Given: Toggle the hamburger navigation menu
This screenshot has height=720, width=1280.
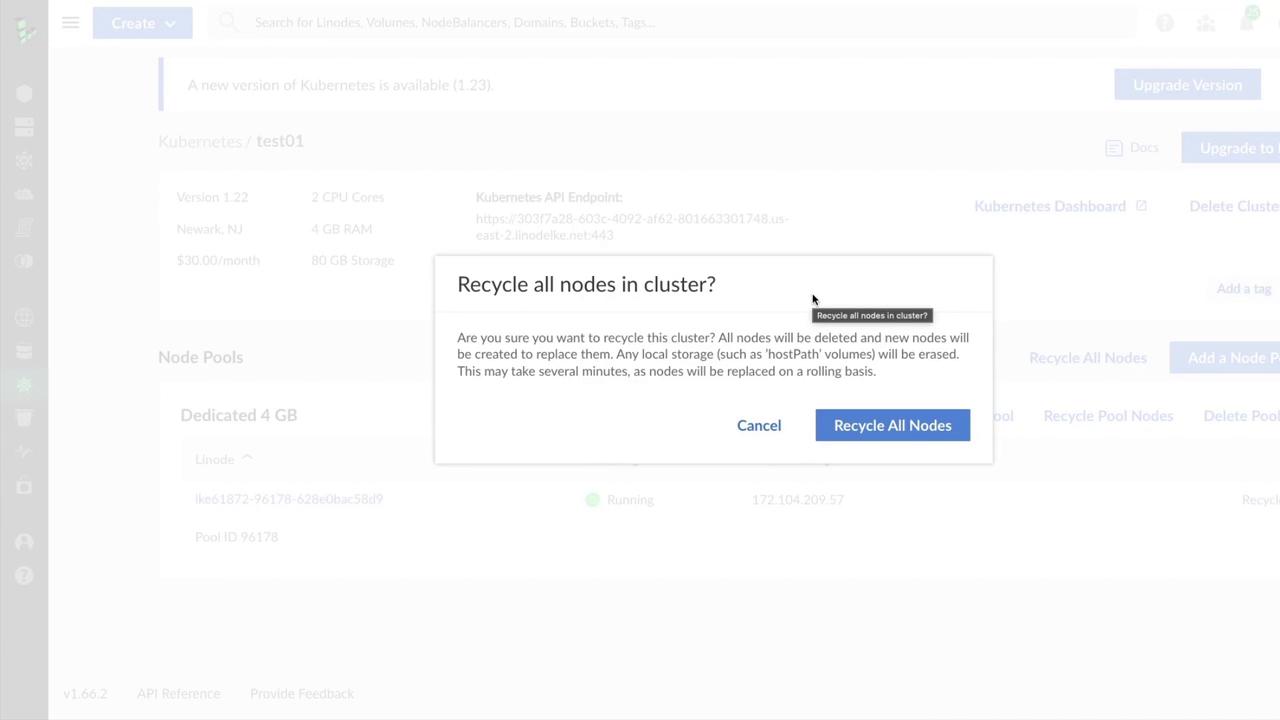Looking at the screenshot, I should [70, 22].
